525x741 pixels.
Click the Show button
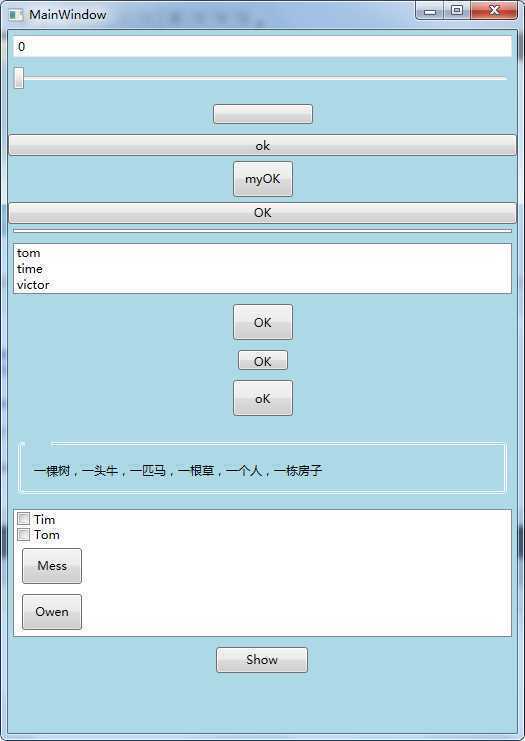click(262, 660)
